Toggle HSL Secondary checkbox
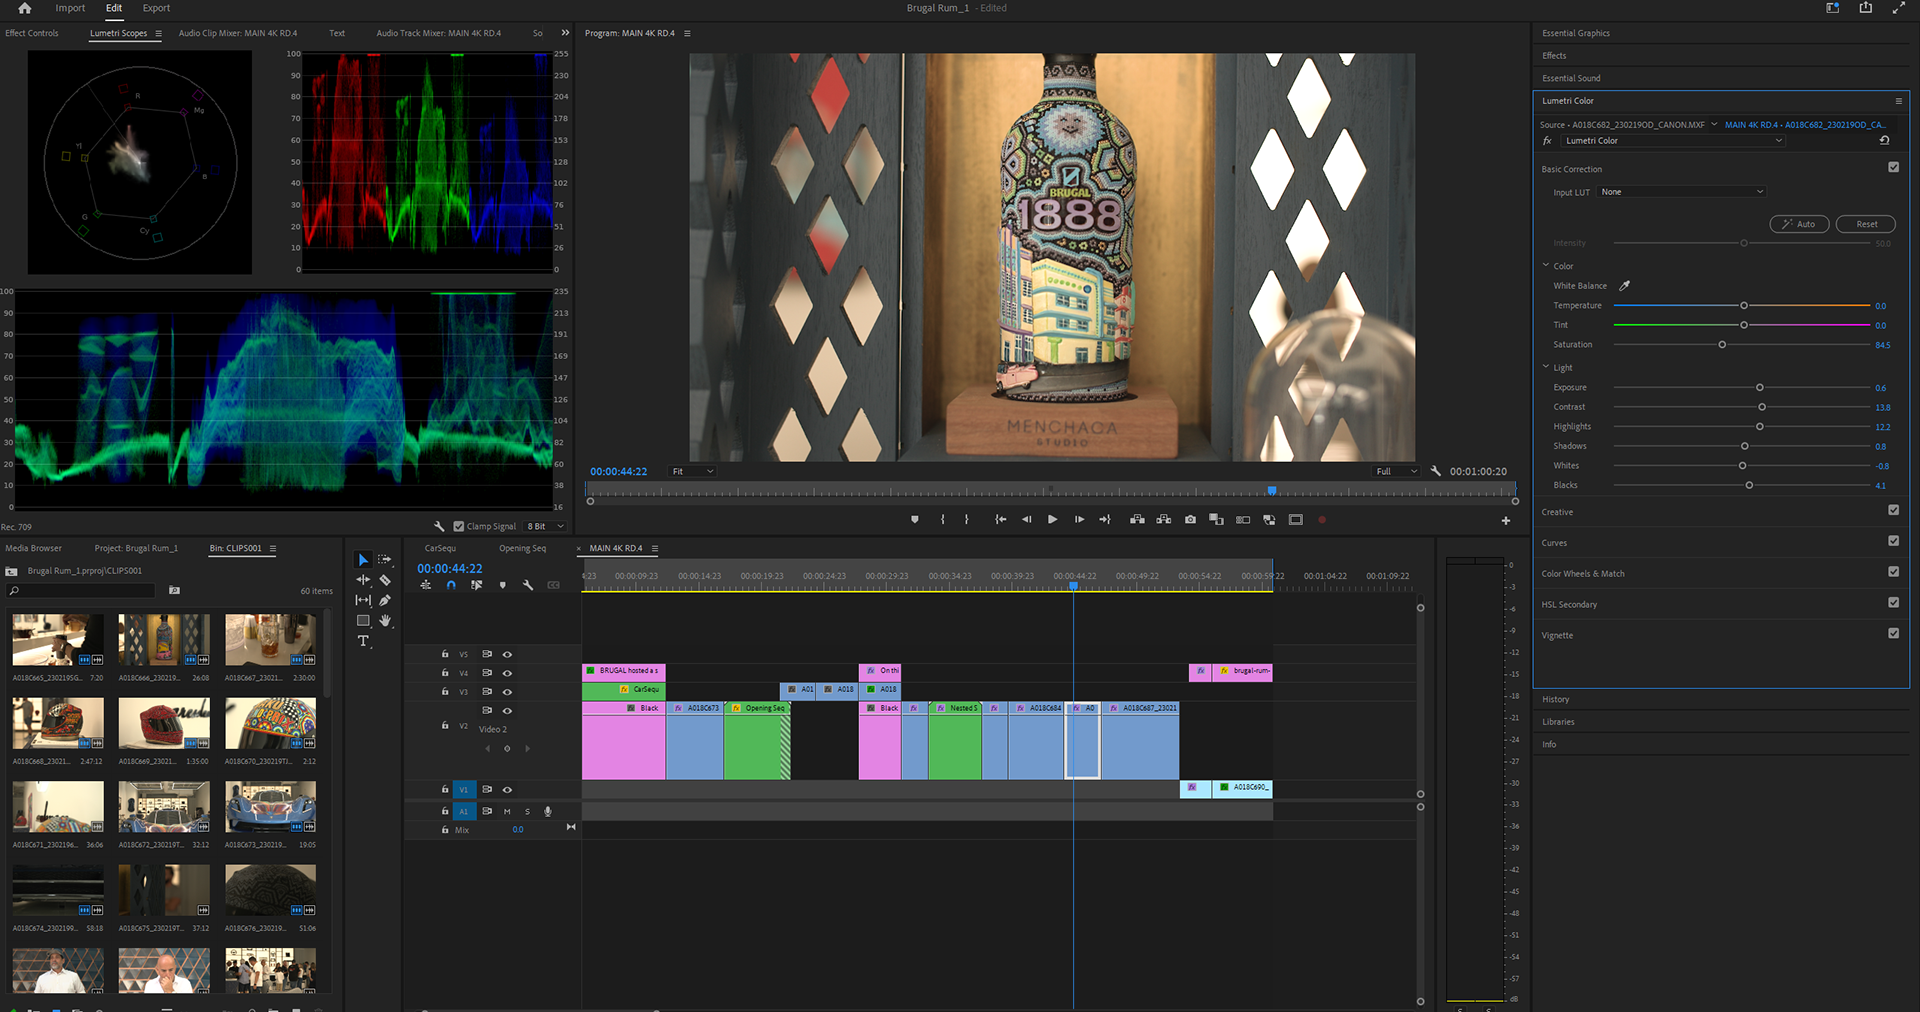The width and height of the screenshot is (1920, 1012). click(1893, 603)
